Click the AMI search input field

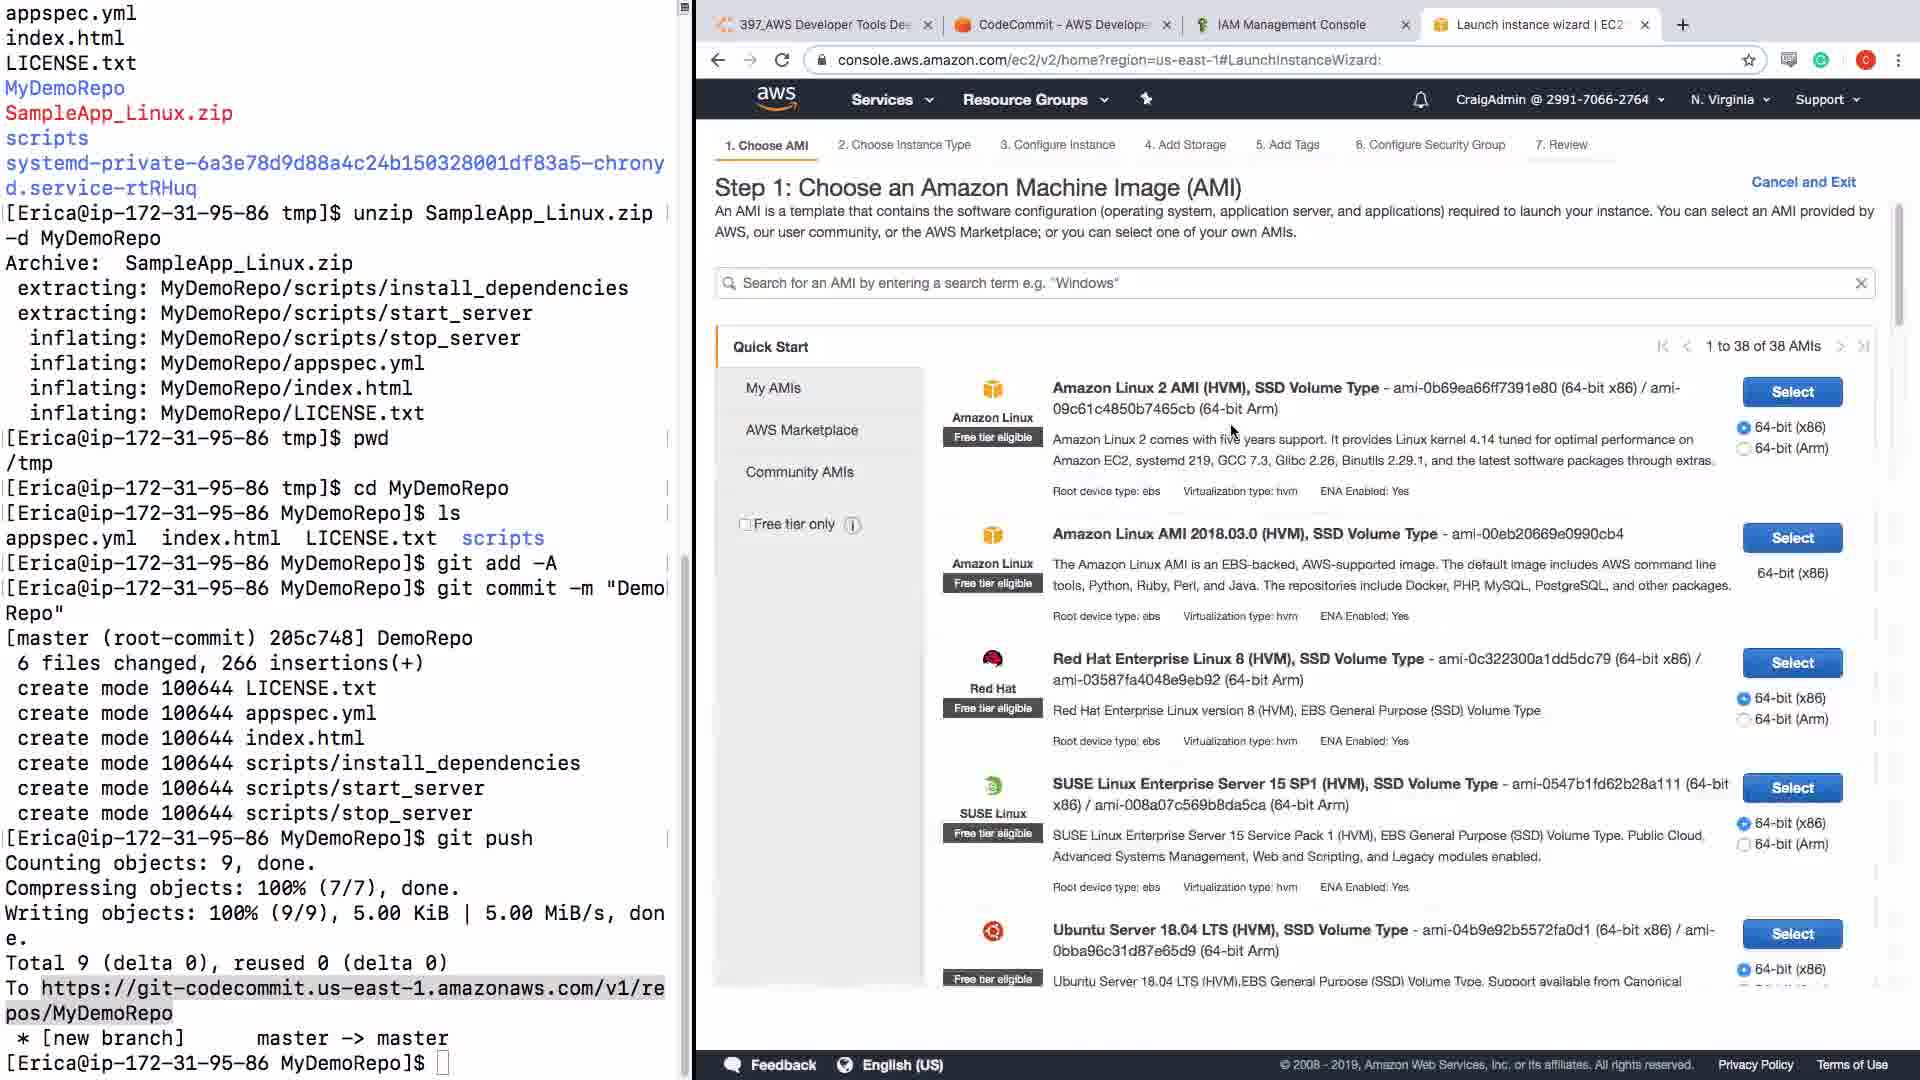point(1290,283)
